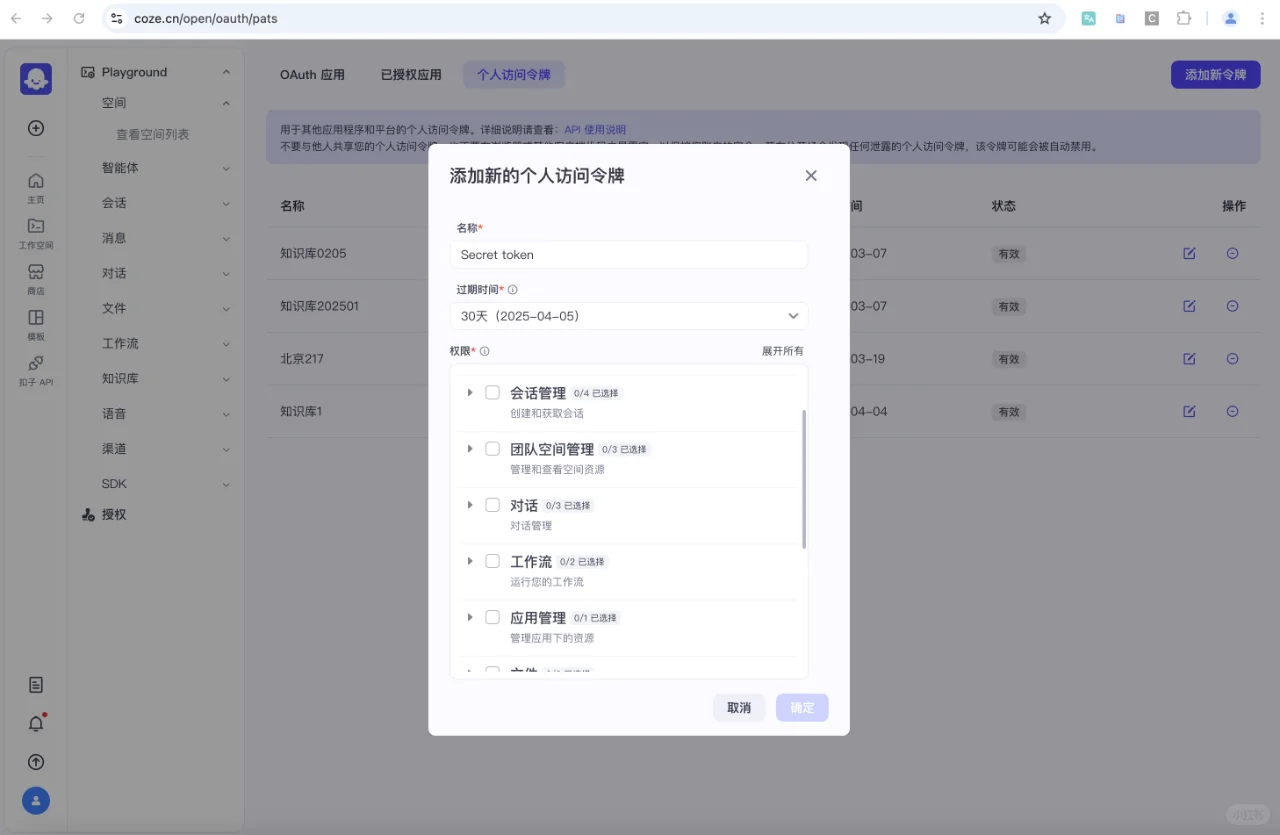Image resolution: width=1280 pixels, height=835 pixels.
Task: Edit the 知识库1 token
Action: tap(1189, 411)
